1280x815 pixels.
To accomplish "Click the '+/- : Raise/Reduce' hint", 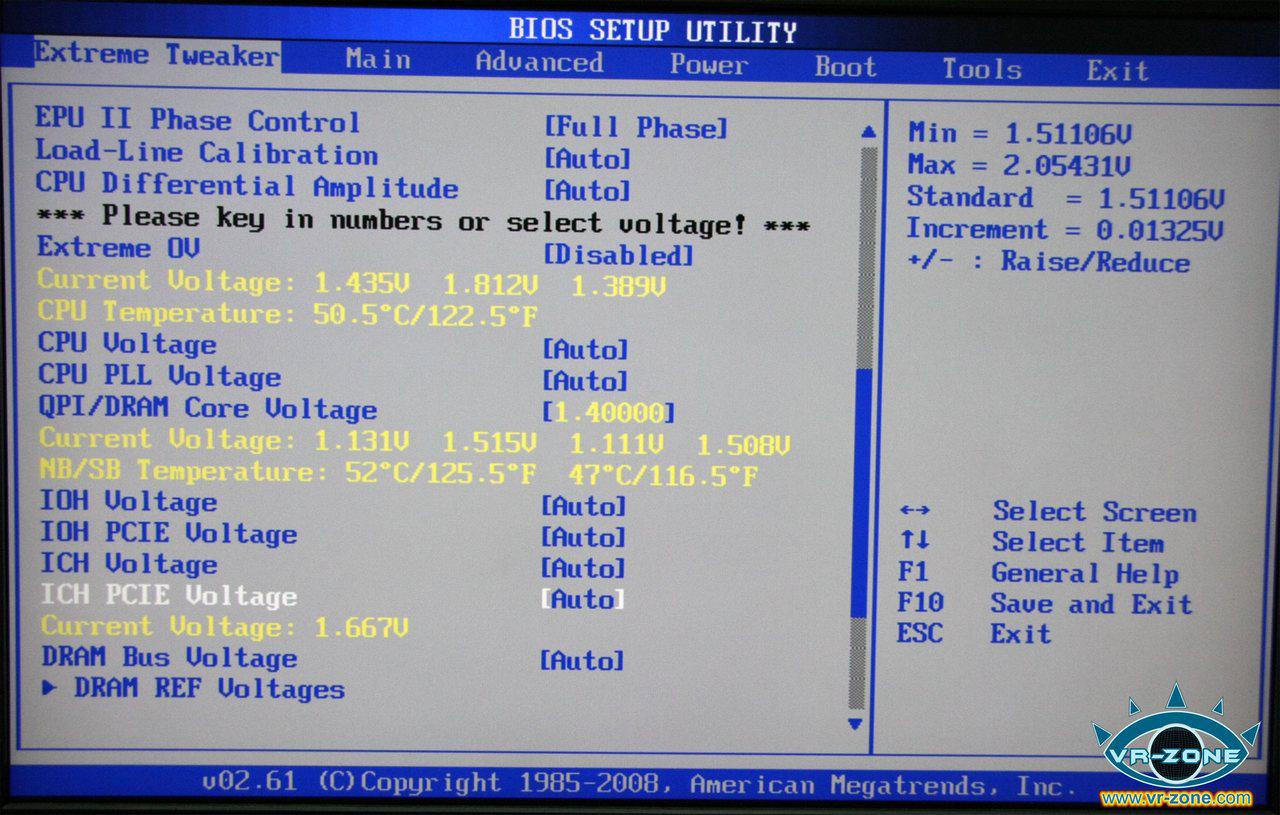I will 1048,262.
